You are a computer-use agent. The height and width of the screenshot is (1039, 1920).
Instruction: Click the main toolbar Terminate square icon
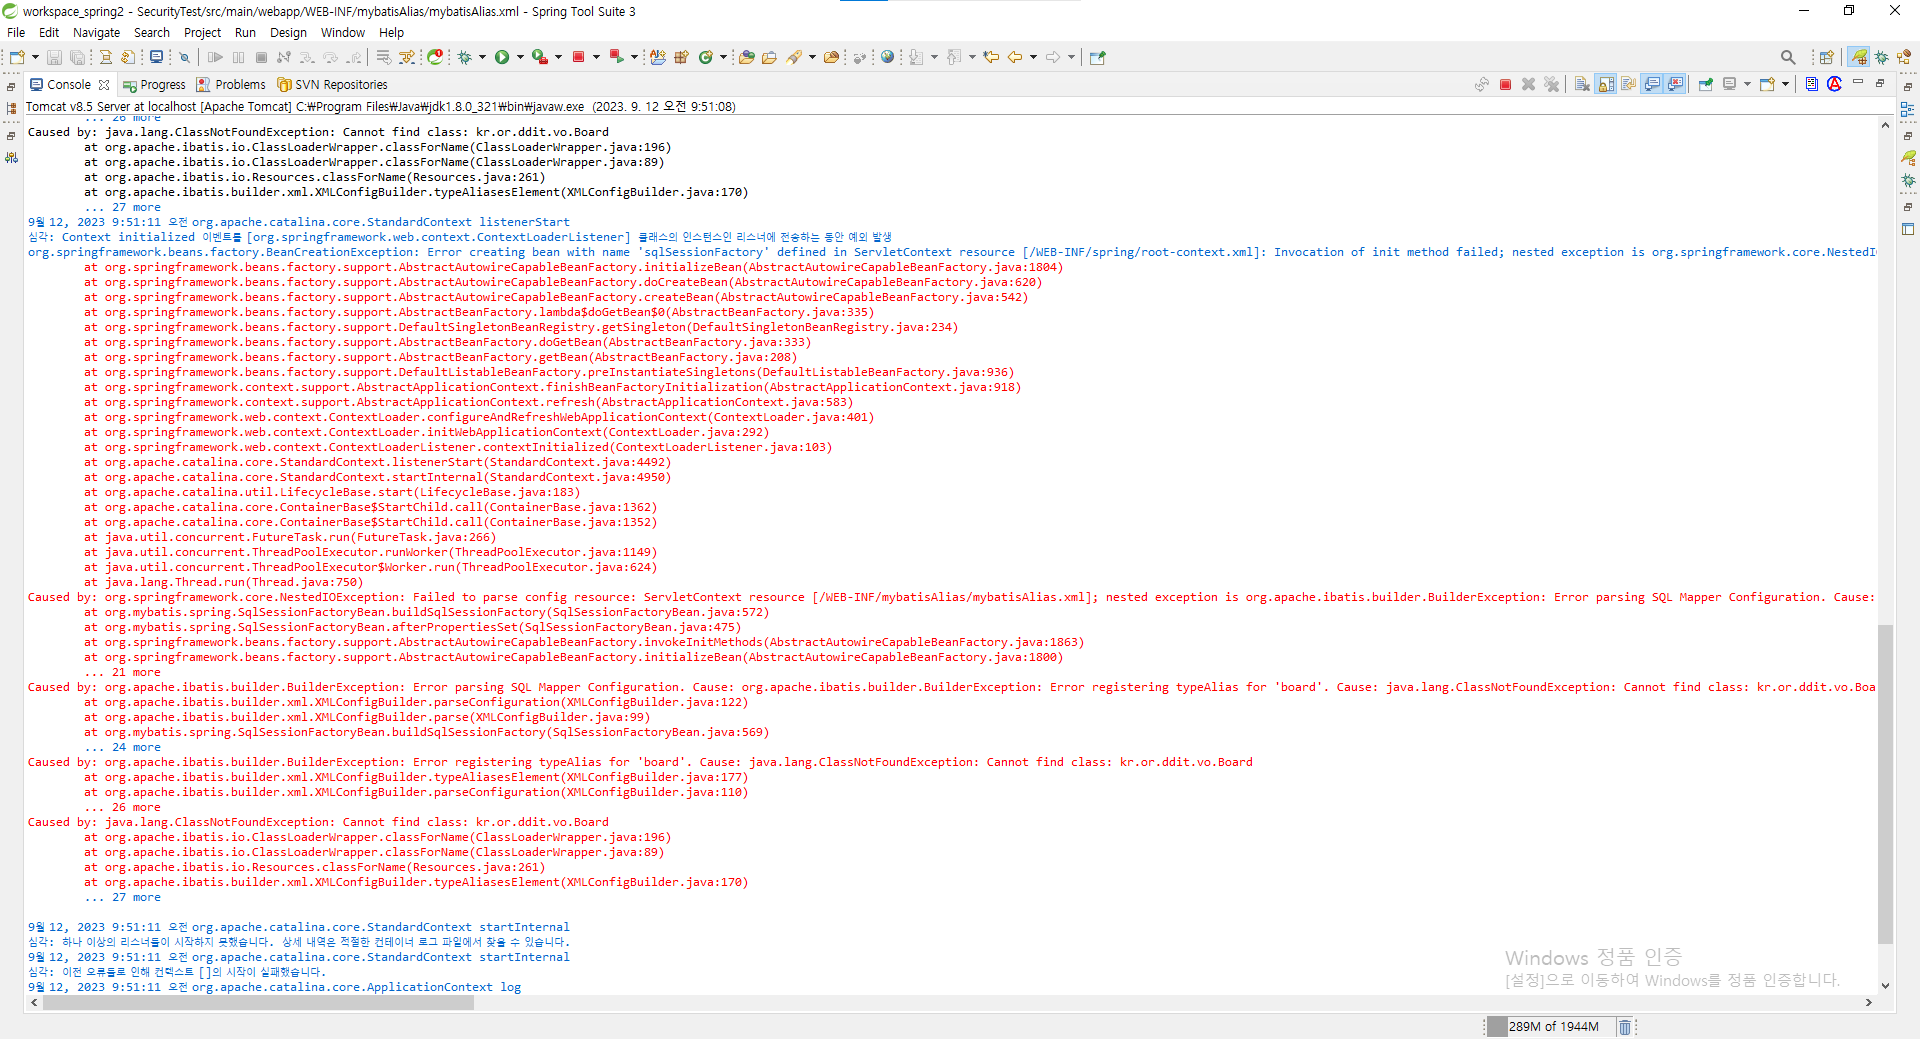261,57
